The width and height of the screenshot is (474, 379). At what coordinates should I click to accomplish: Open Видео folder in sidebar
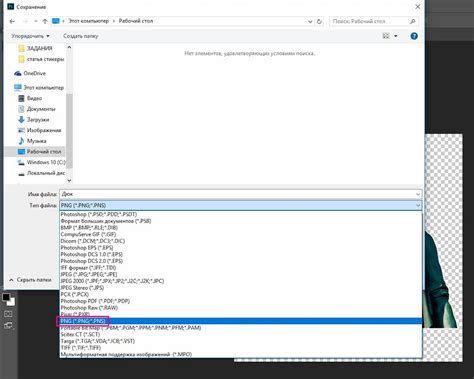point(30,98)
